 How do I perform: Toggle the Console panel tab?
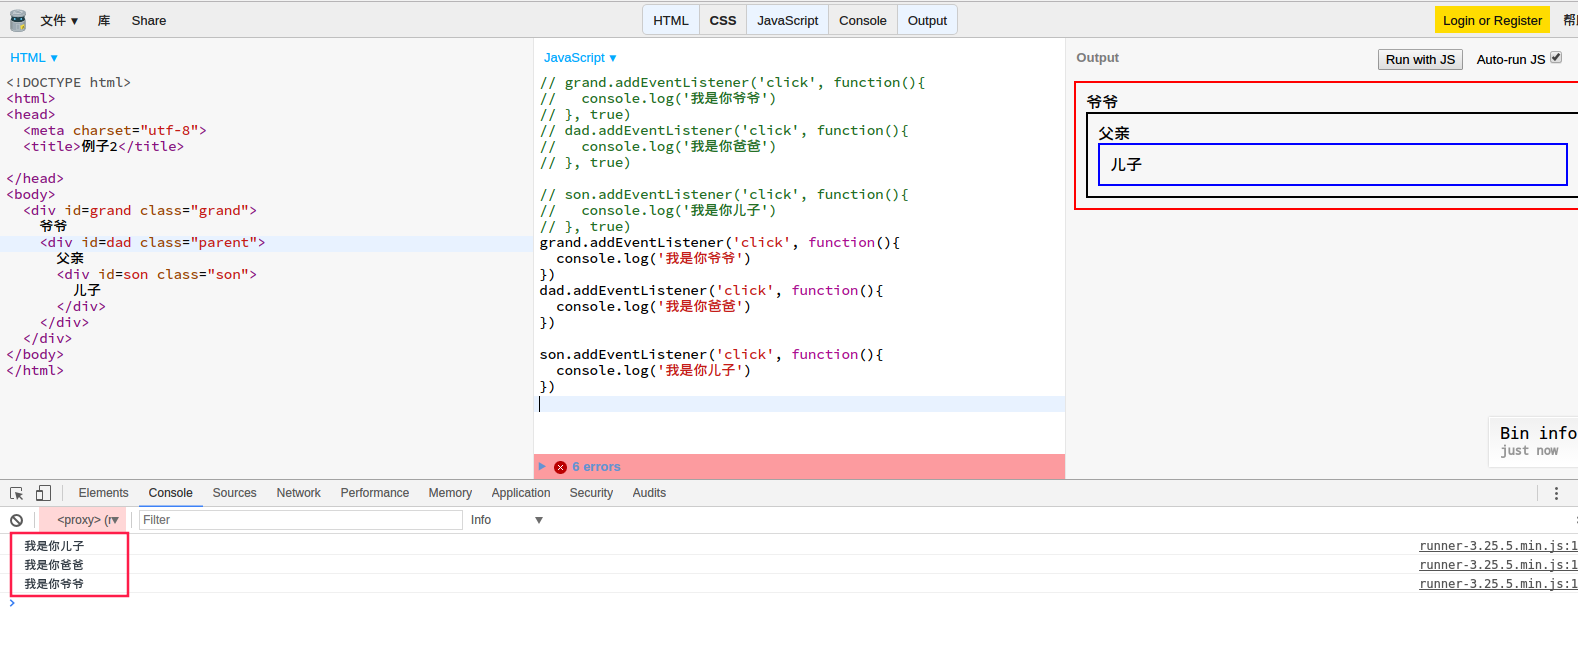(863, 20)
